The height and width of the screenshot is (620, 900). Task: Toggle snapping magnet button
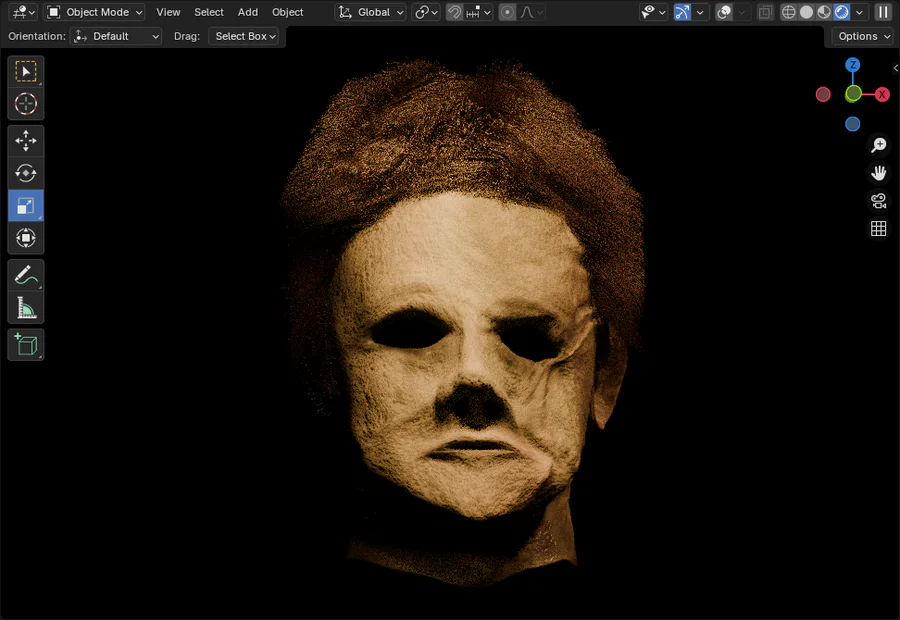coord(455,12)
